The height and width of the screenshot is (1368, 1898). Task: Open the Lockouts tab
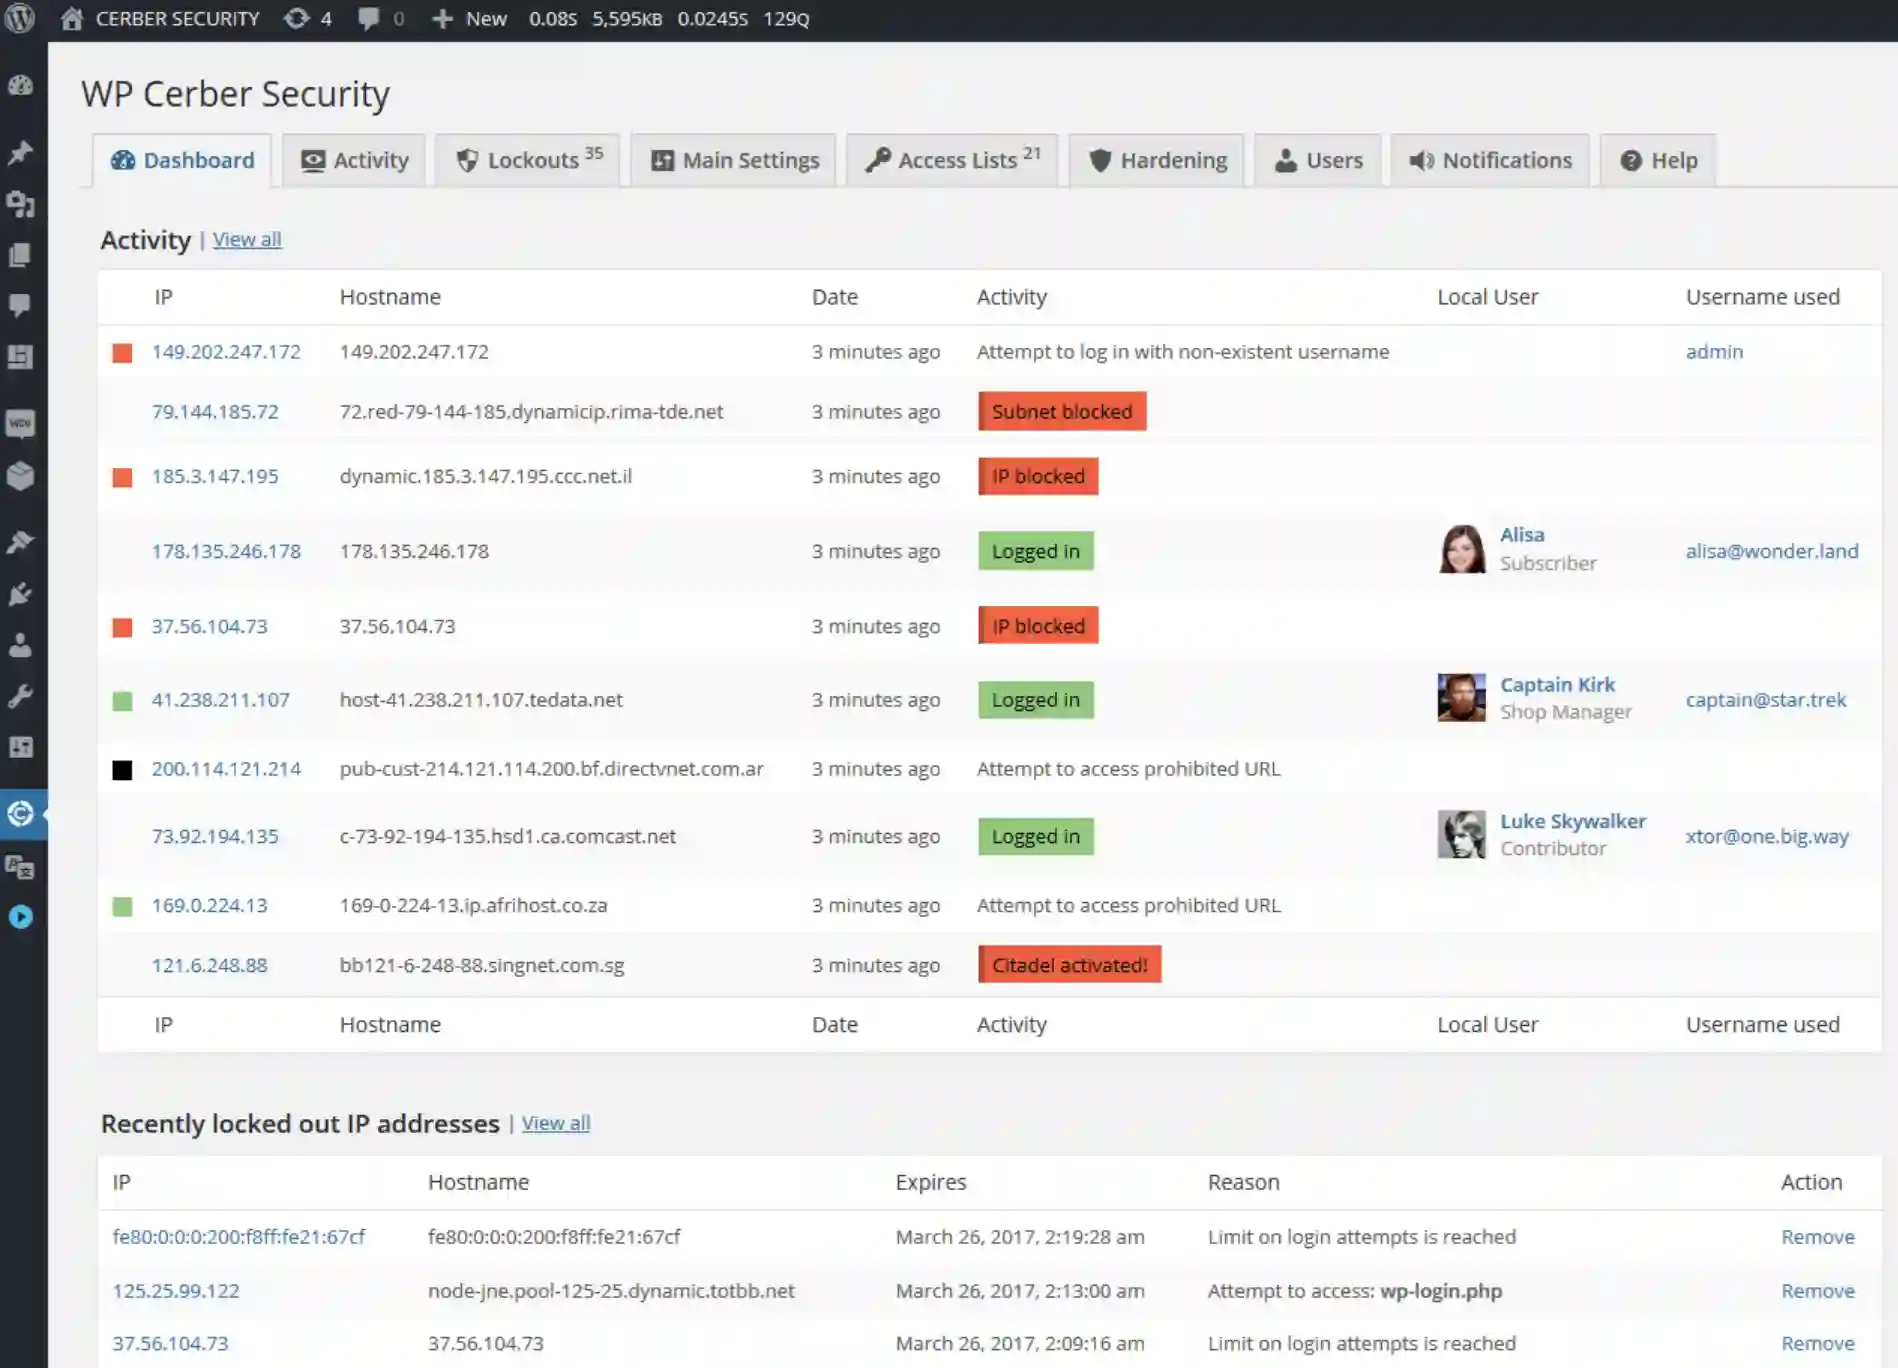(x=528, y=160)
